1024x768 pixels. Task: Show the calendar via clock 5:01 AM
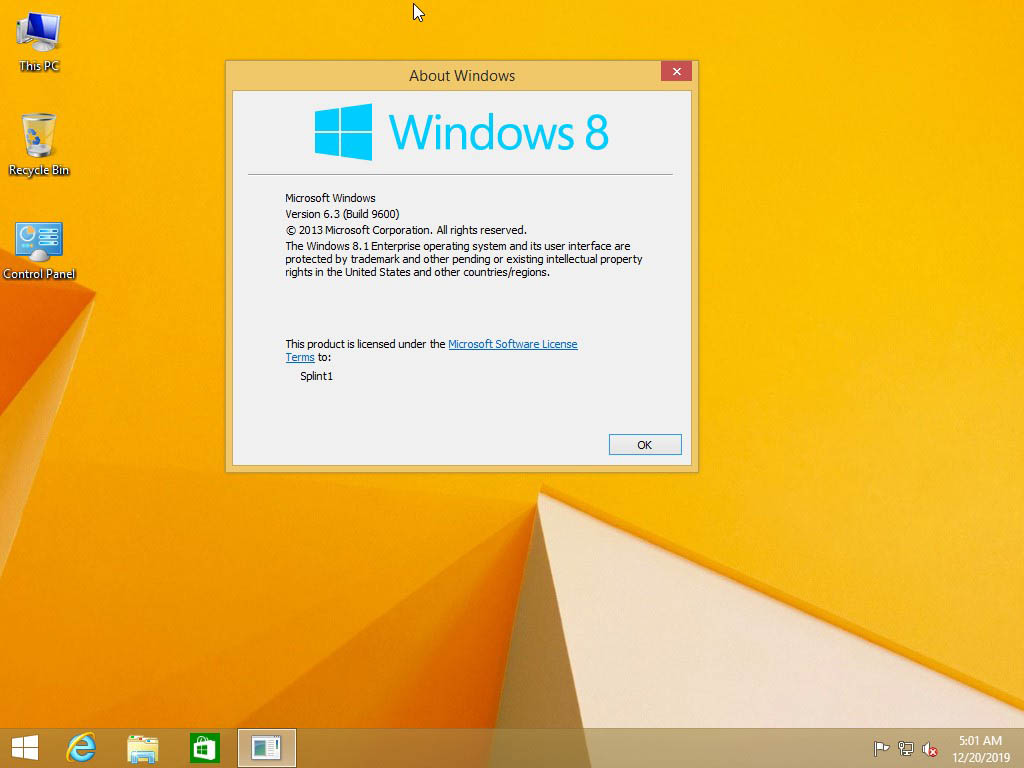(x=980, y=748)
